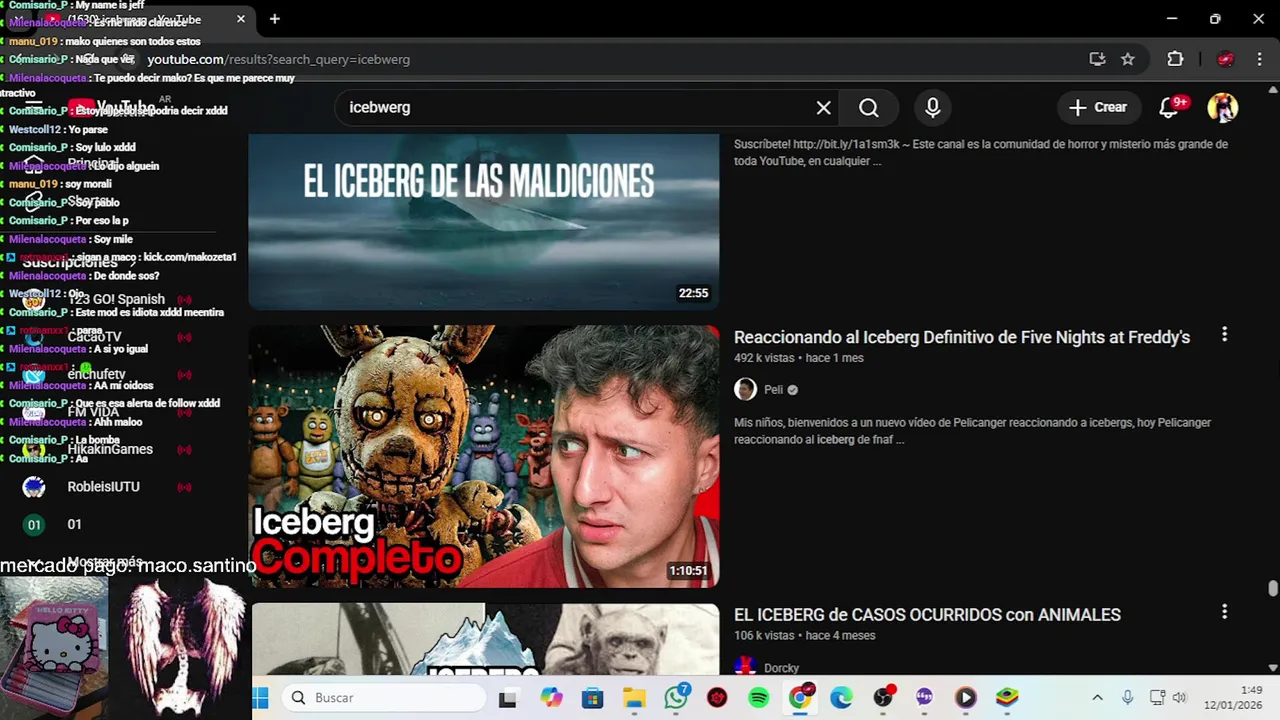This screenshot has height=720, width=1280.
Task: Open the orange play-button media app in the taskbar
Action: click(x=965, y=698)
